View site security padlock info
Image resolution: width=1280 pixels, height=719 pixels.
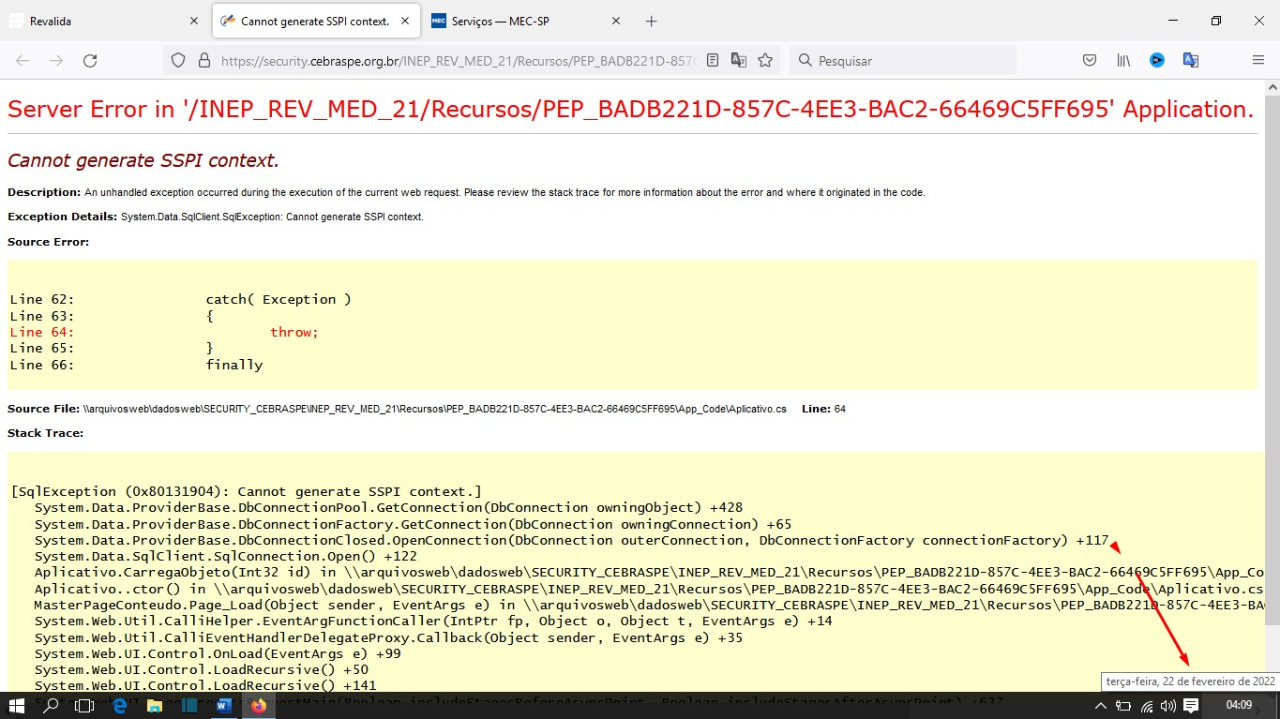204,61
